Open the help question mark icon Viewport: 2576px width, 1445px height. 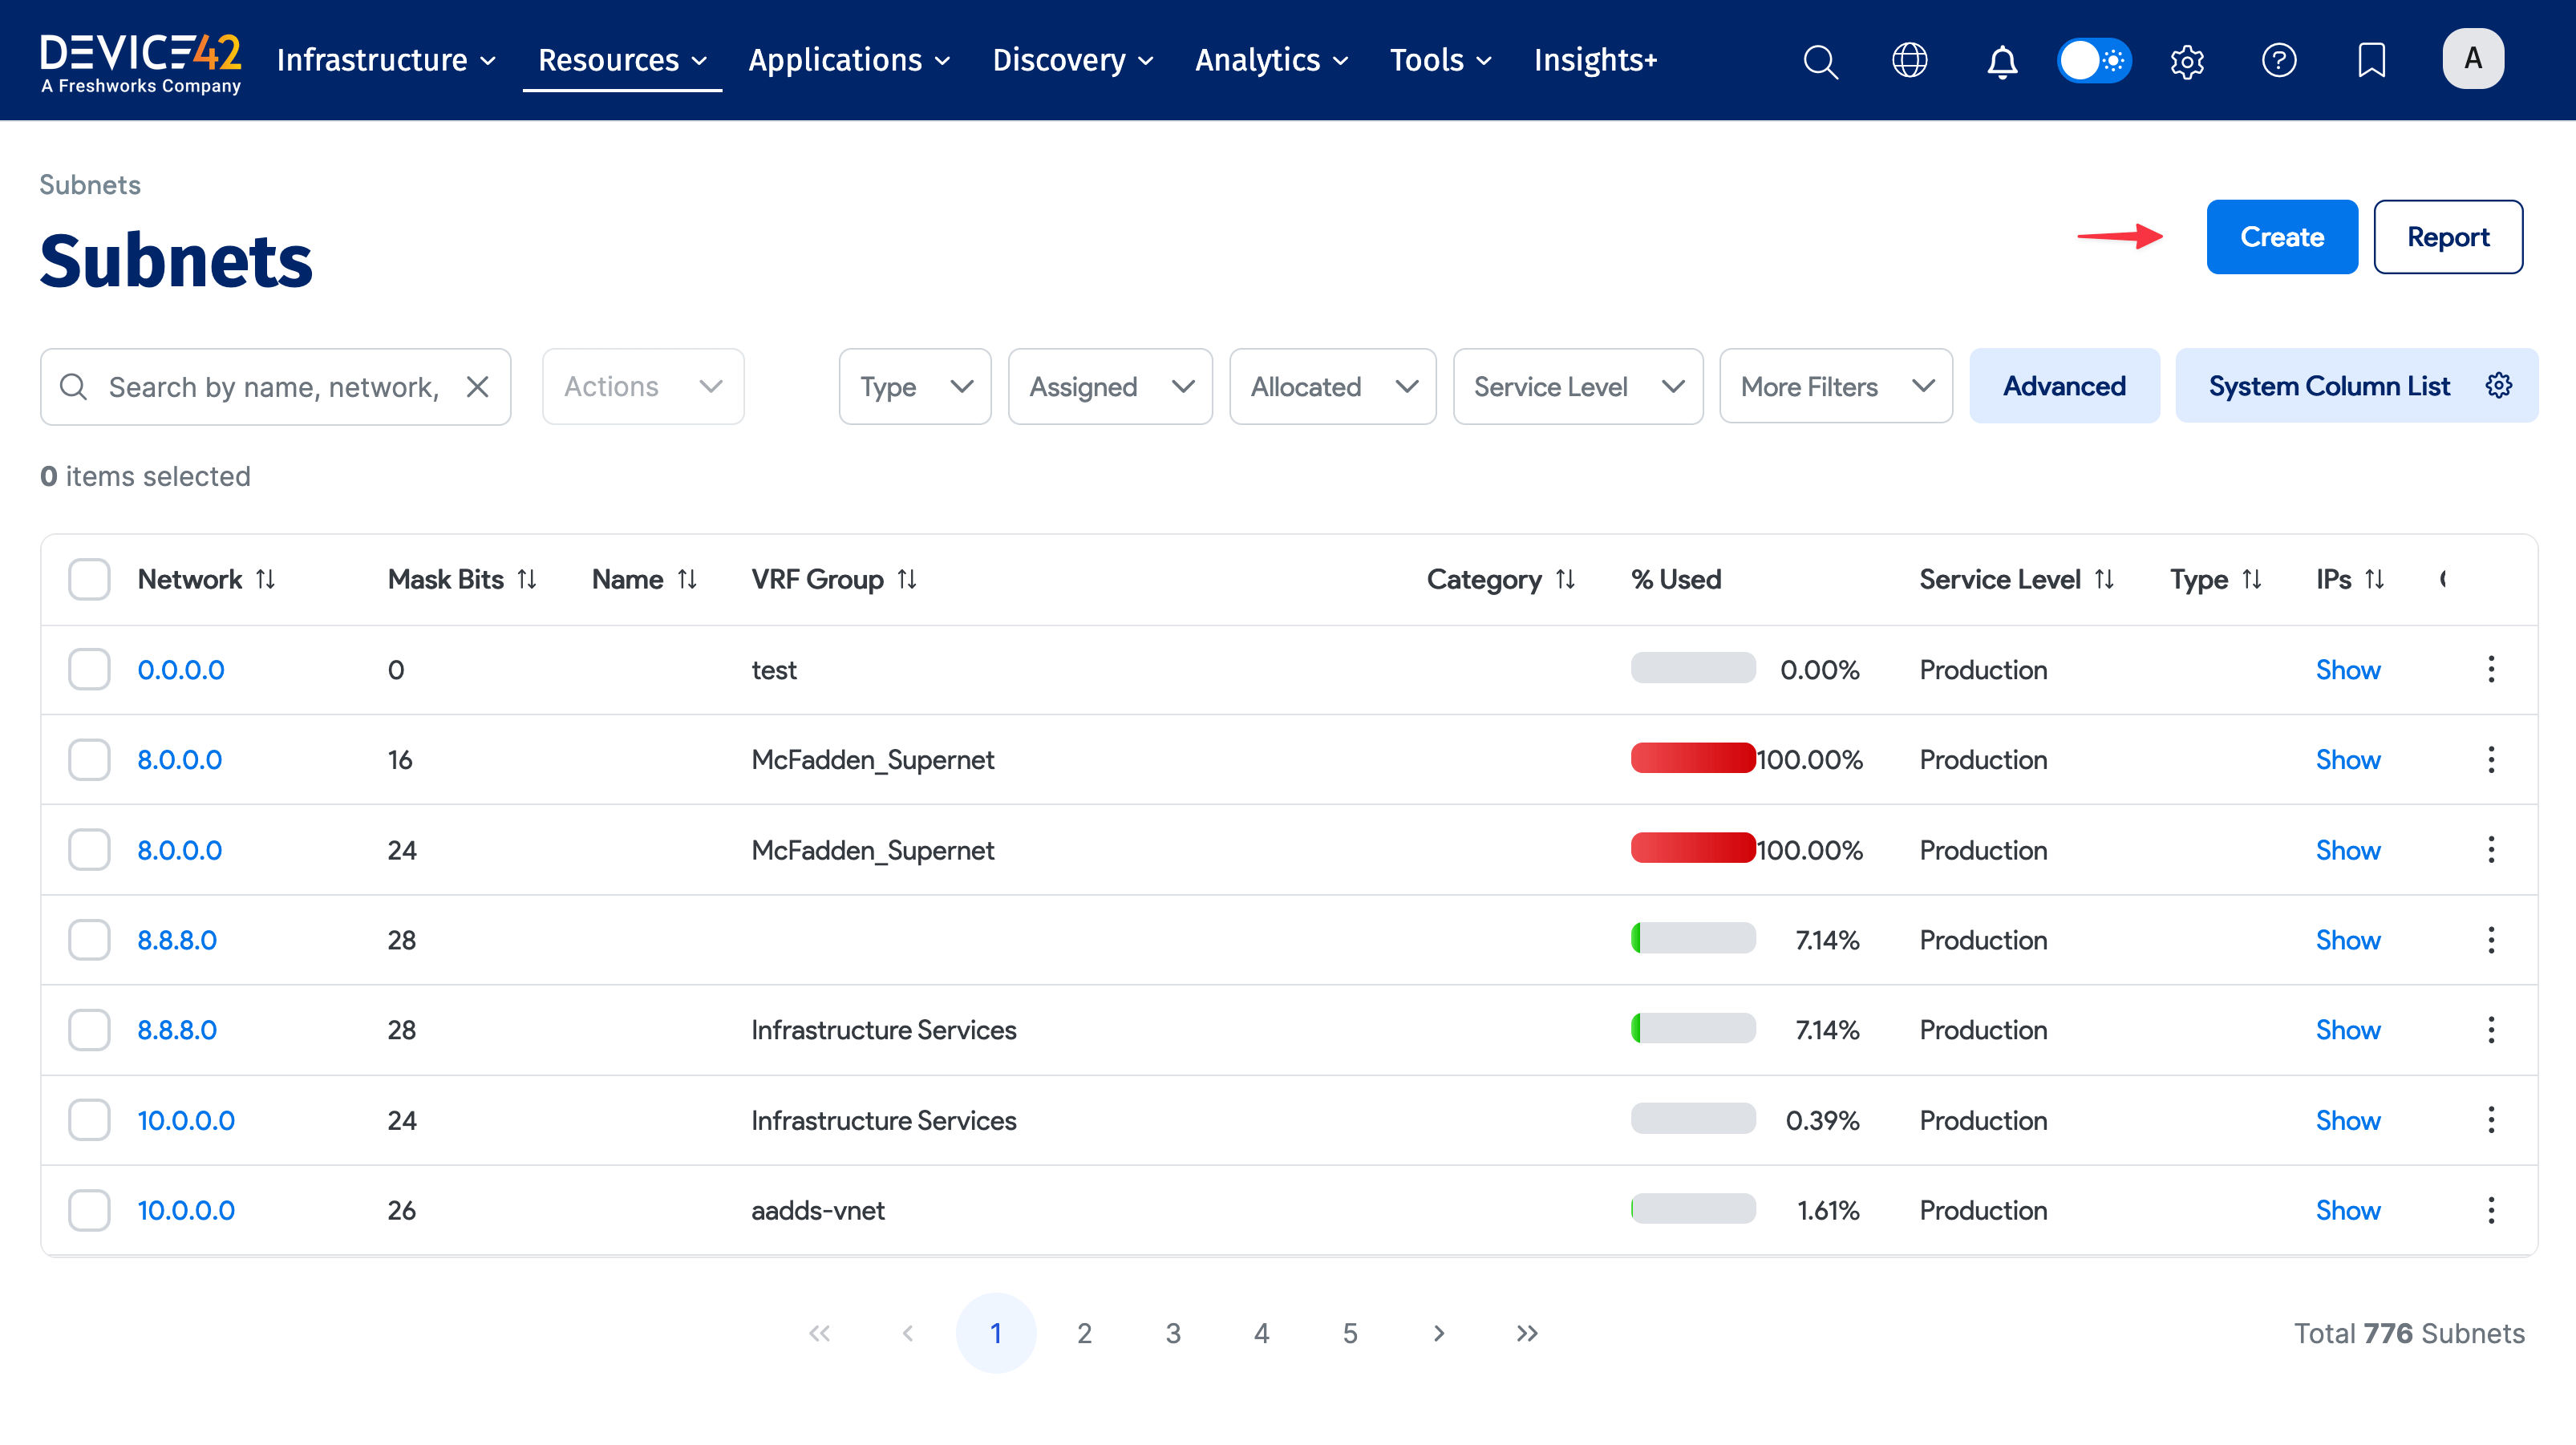(2279, 60)
